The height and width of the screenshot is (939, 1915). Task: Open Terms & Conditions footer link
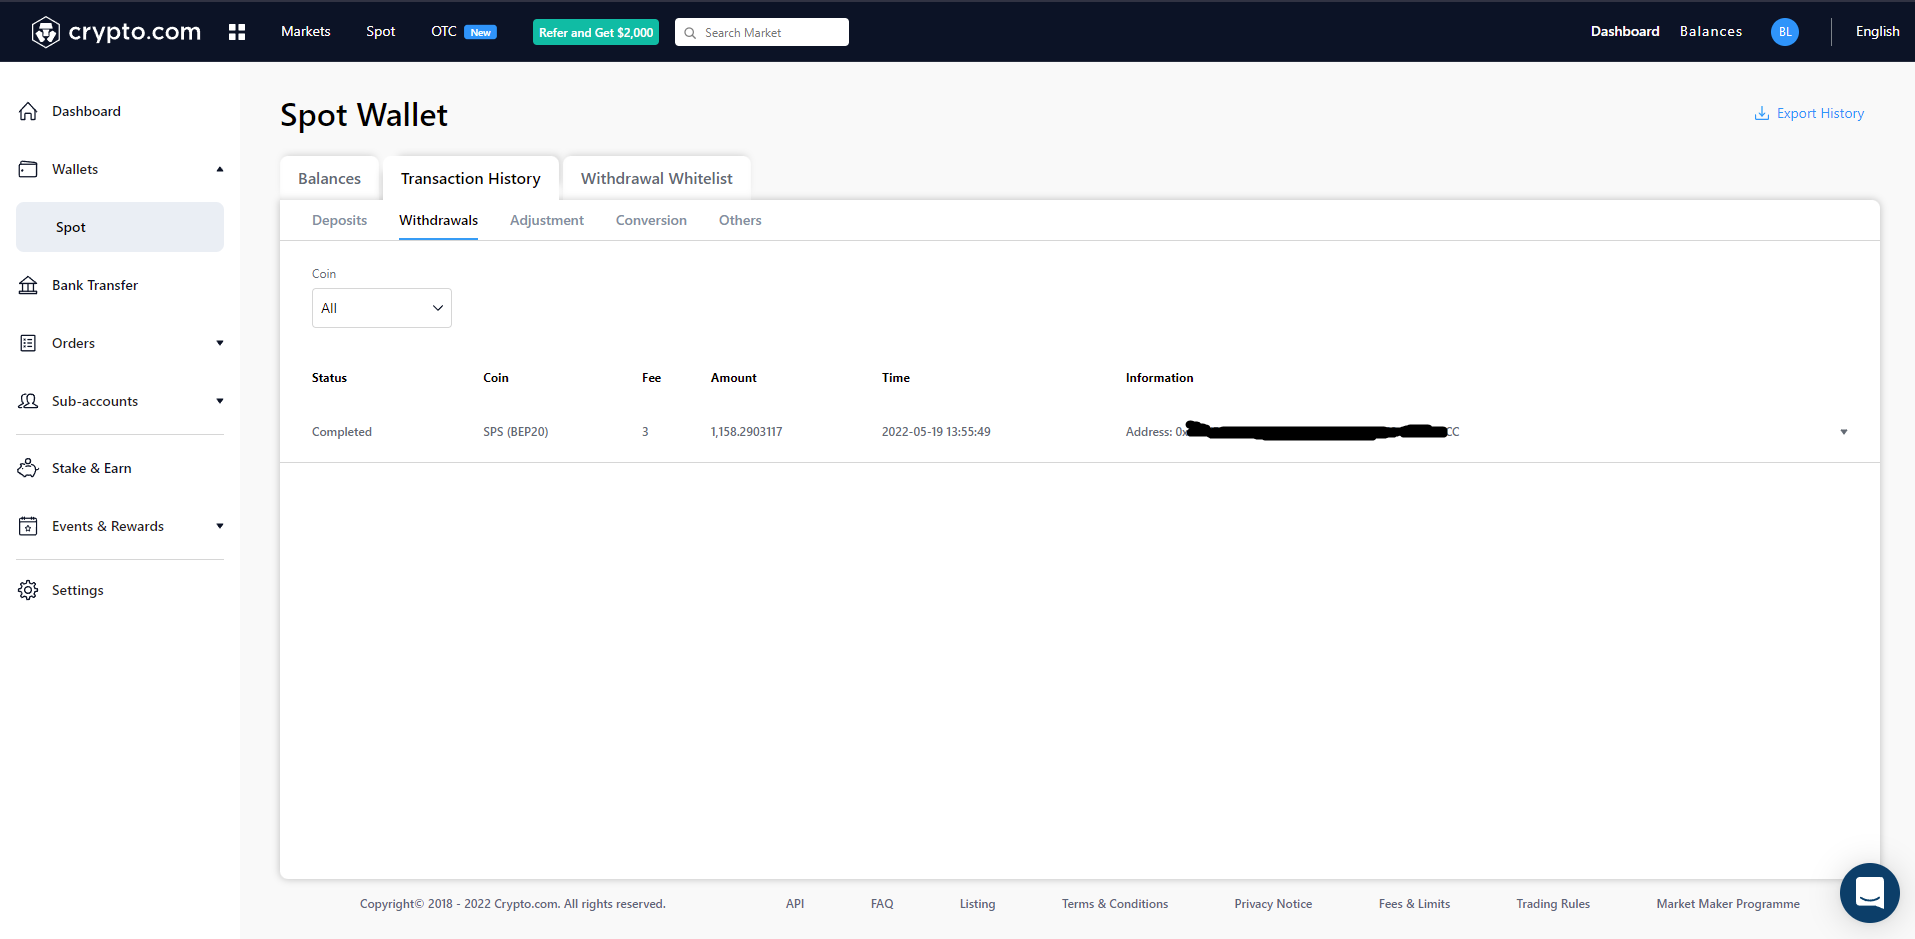tap(1115, 904)
